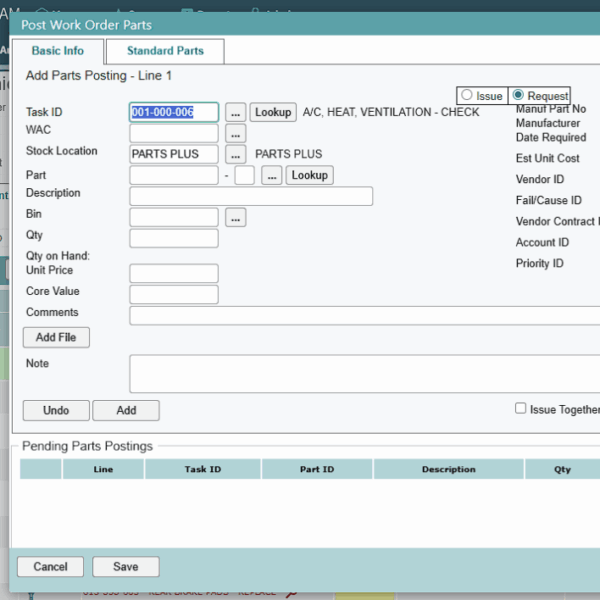
Task: Click the Task ID column header
Action: coord(203,469)
